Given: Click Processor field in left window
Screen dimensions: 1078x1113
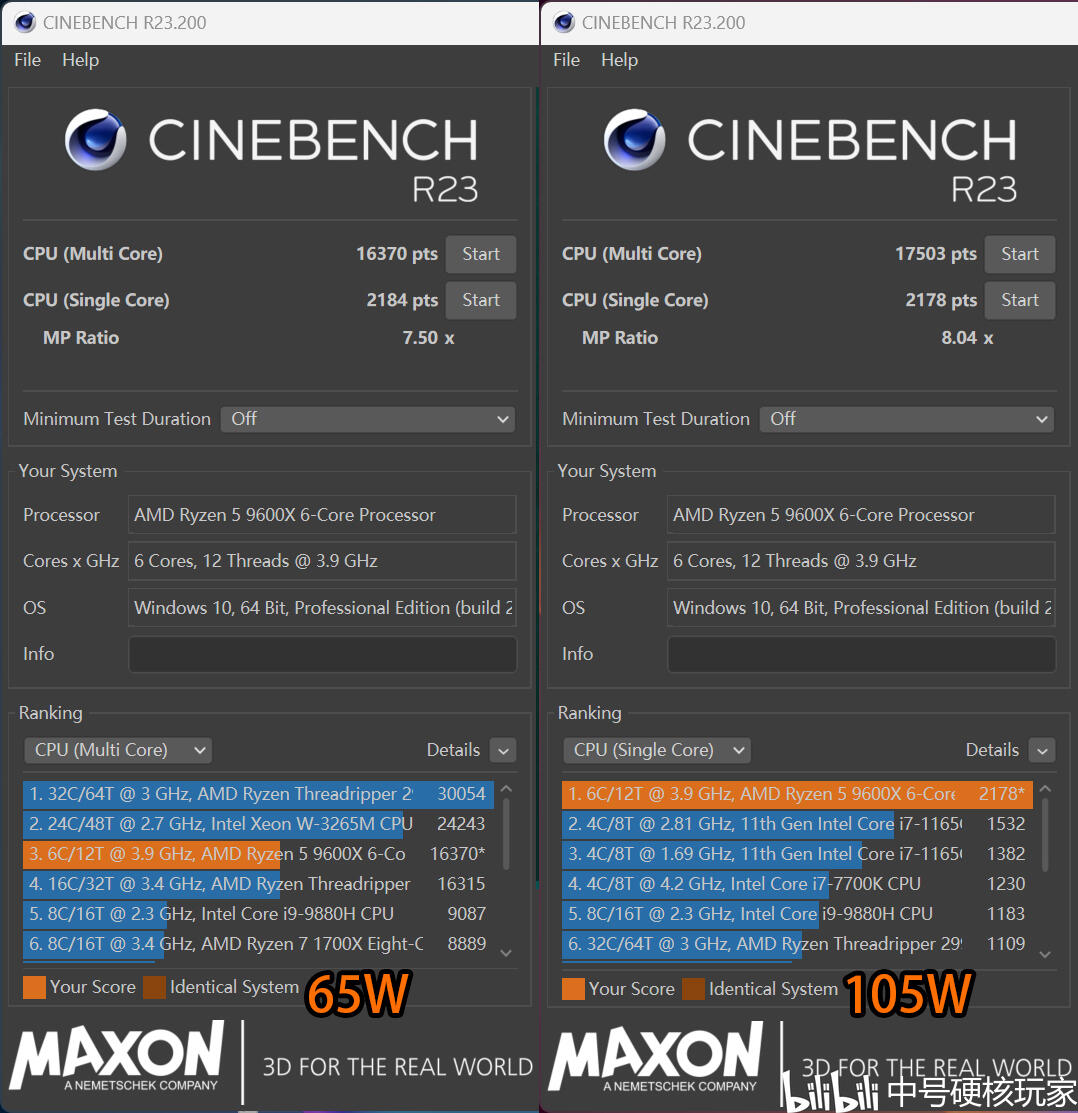Looking at the screenshot, I should pyautogui.click(x=322, y=515).
